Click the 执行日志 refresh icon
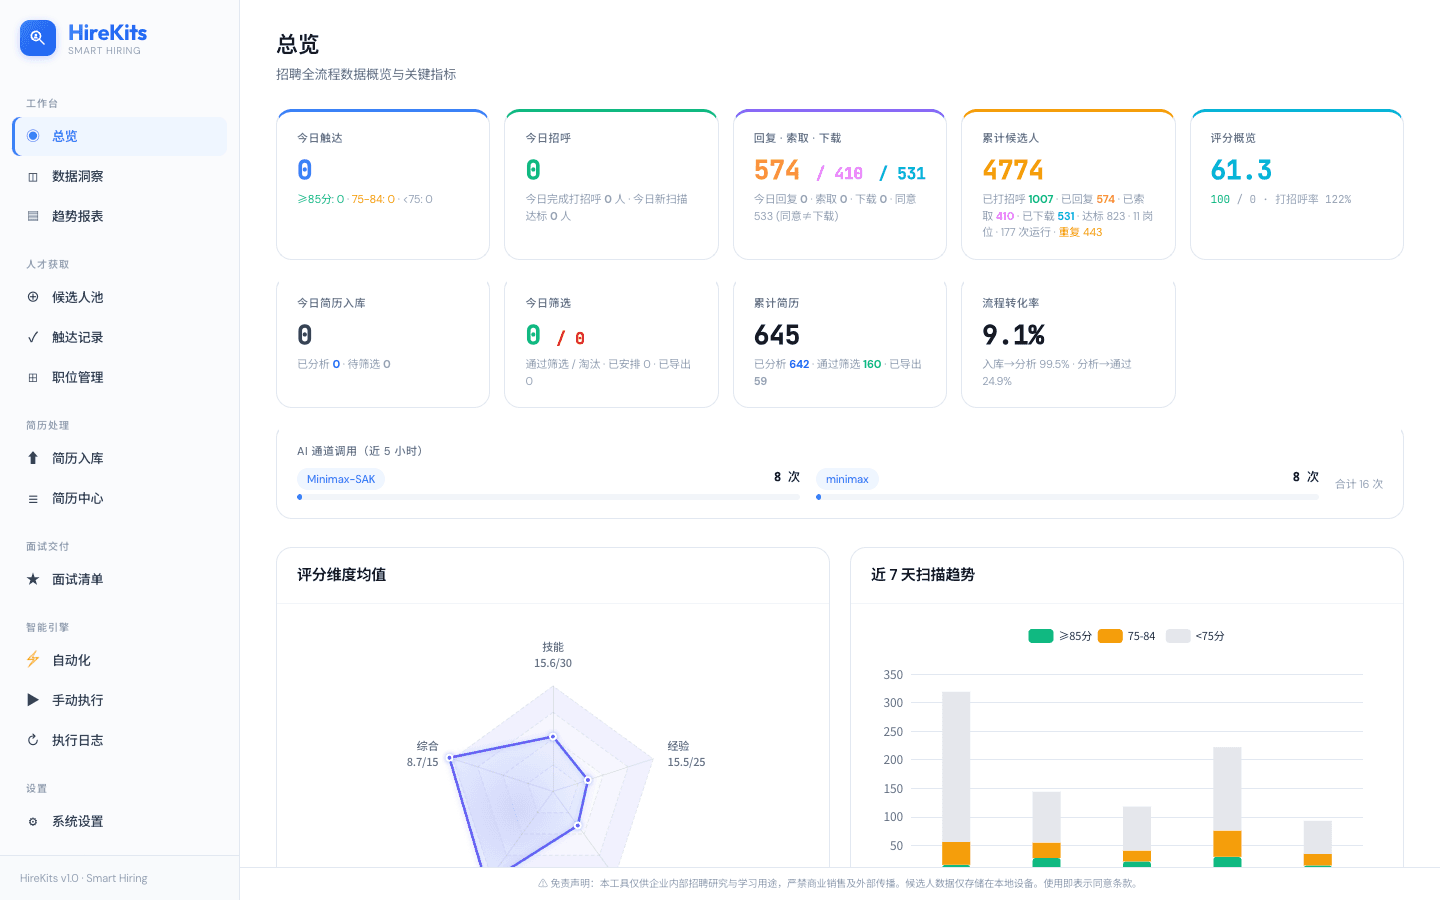Viewport: 1440px width, 900px height. point(33,740)
